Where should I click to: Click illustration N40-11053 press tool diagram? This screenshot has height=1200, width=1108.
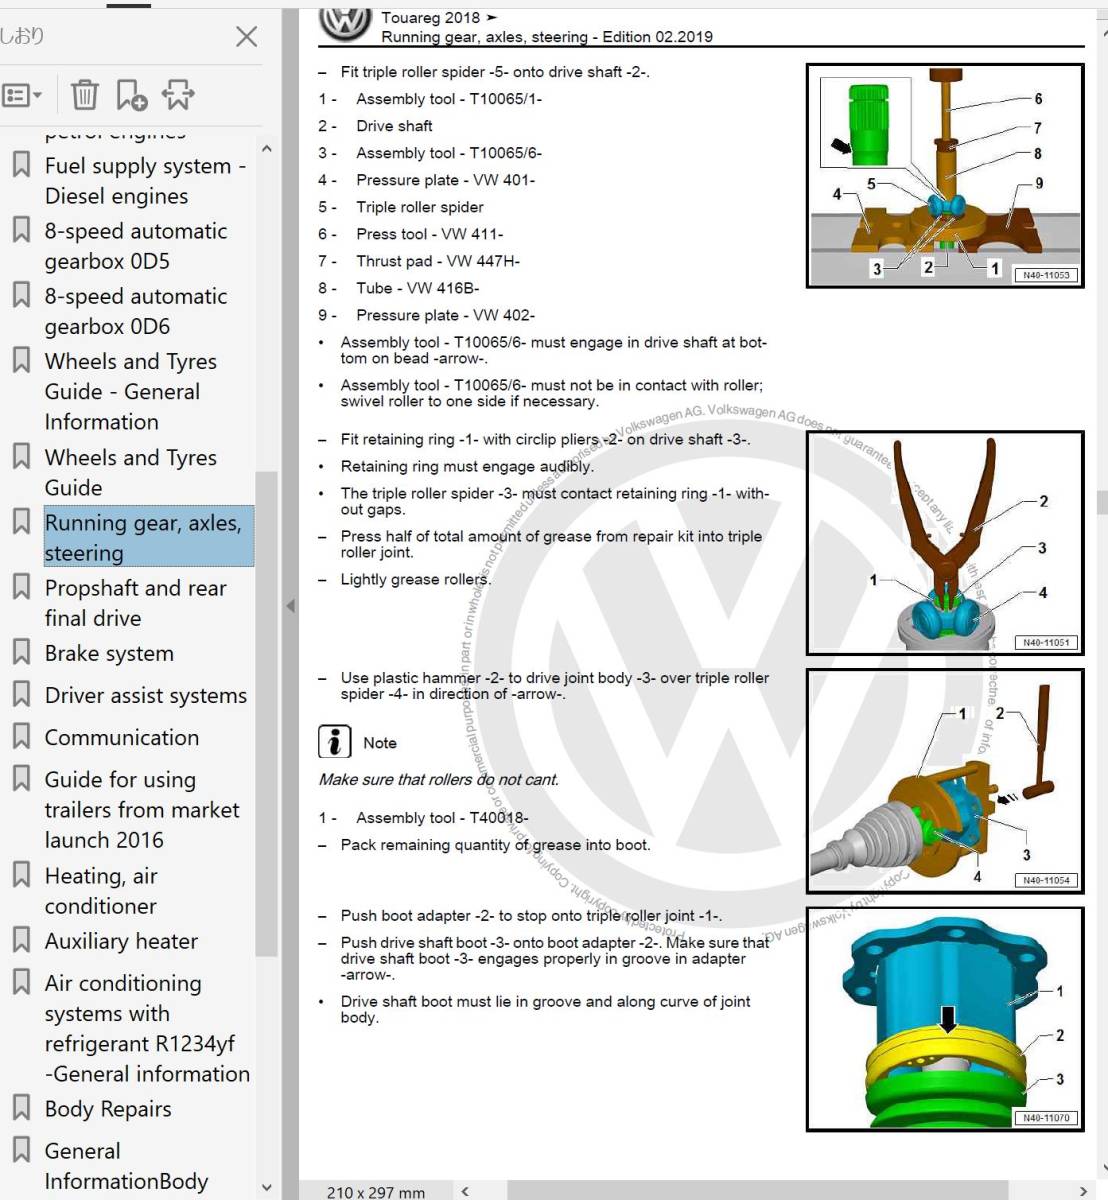tap(945, 176)
